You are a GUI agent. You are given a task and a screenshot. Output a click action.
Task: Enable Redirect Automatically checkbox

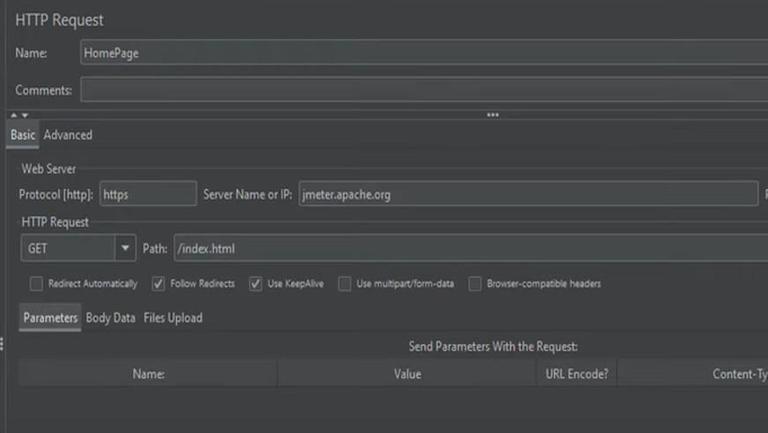pos(37,284)
